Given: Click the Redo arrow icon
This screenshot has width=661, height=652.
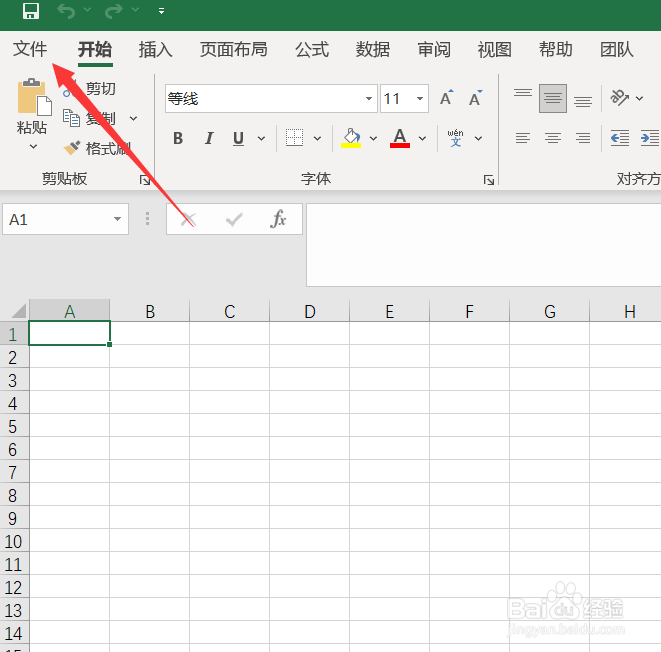Looking at the screenshot, I should tap(113, 11).
